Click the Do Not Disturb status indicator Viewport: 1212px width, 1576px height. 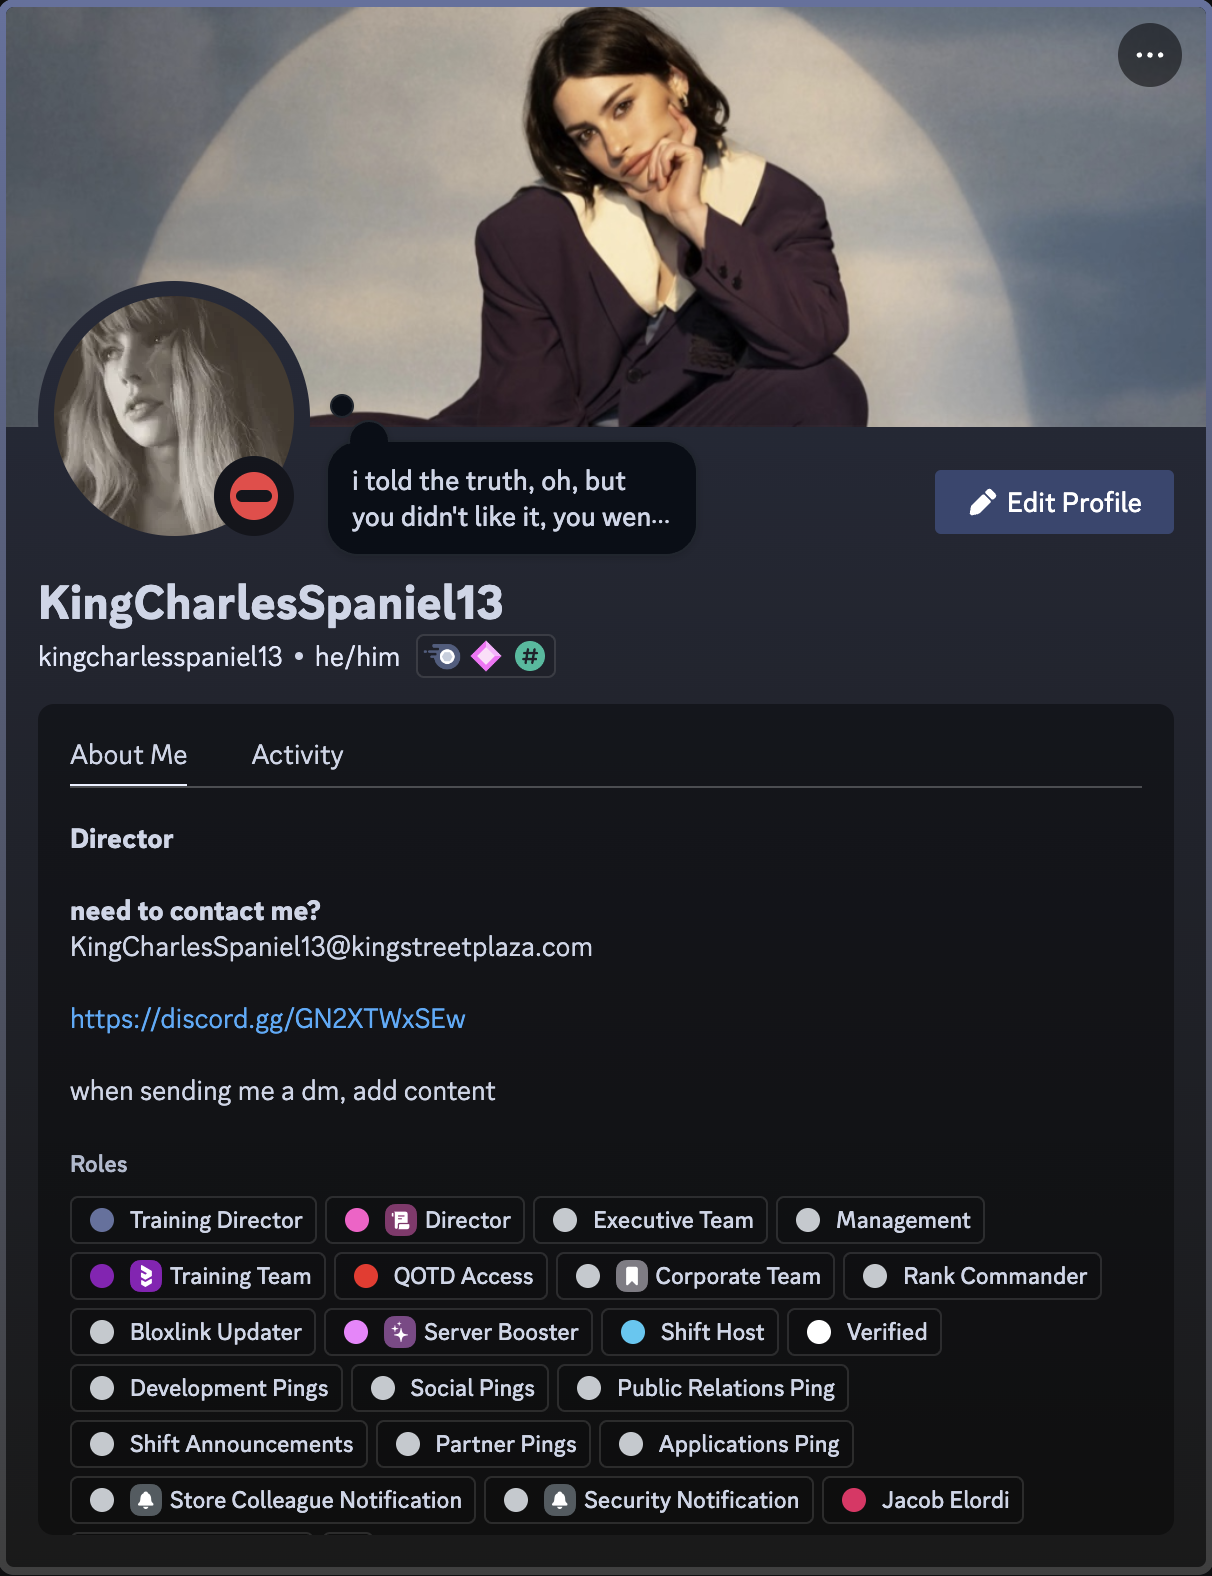254,496
